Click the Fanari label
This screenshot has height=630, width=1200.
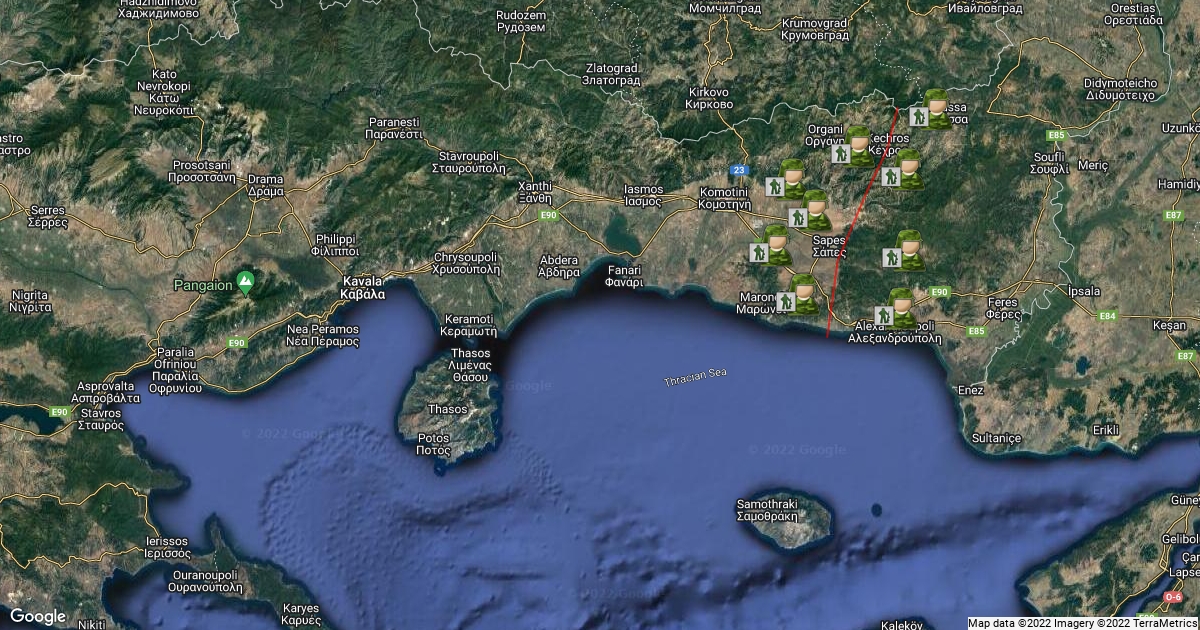[622, 276]
